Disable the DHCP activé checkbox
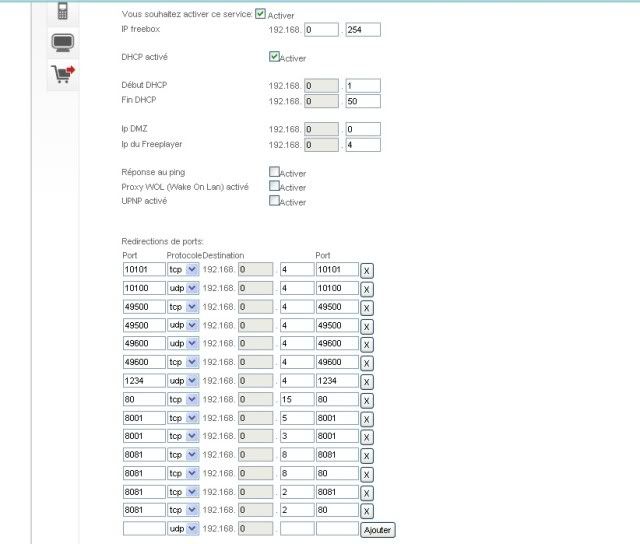This screenshot has height=544, width=640. pos(275,57)
